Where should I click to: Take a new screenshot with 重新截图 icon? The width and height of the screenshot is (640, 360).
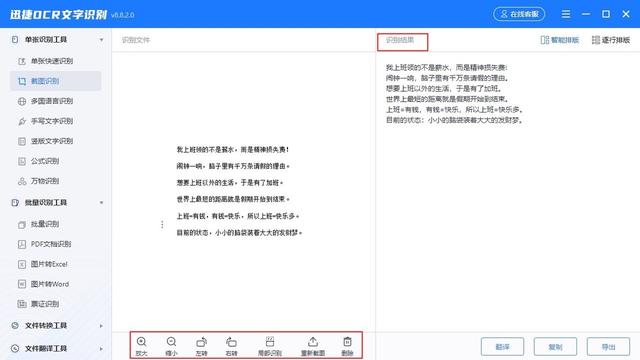click(x=313, y=346)
